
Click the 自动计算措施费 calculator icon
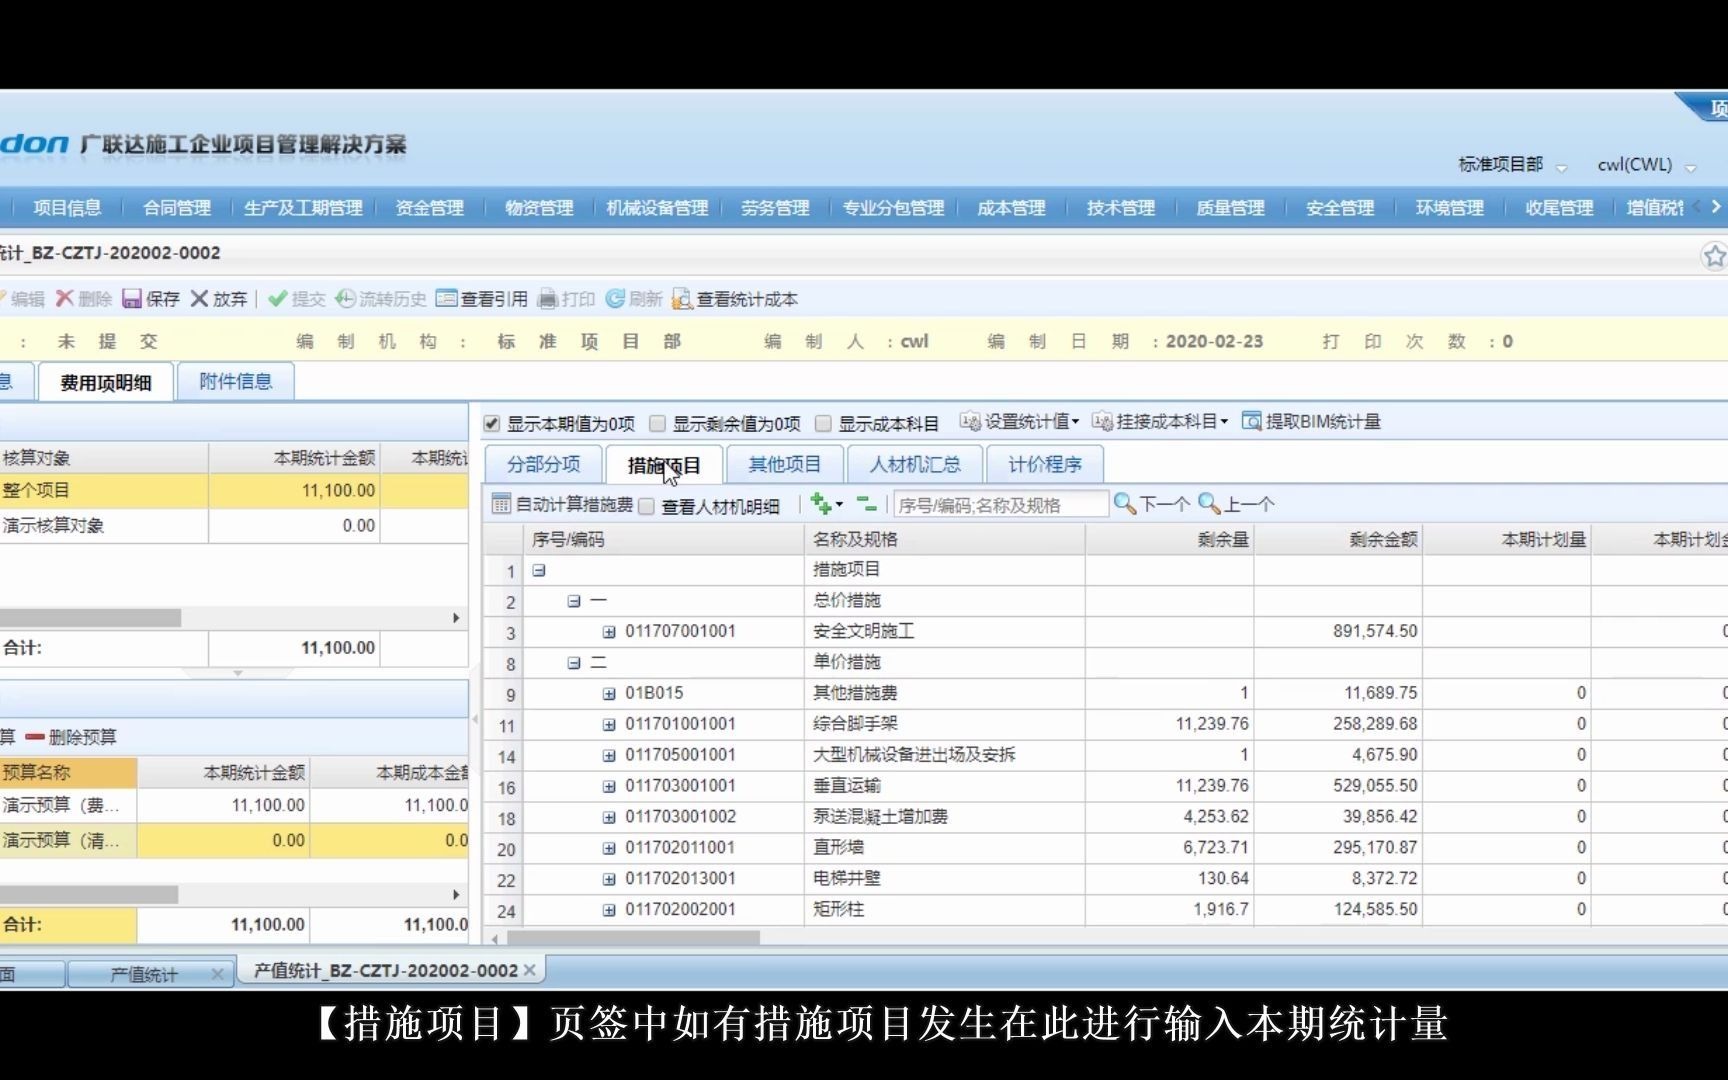point(500,505)
